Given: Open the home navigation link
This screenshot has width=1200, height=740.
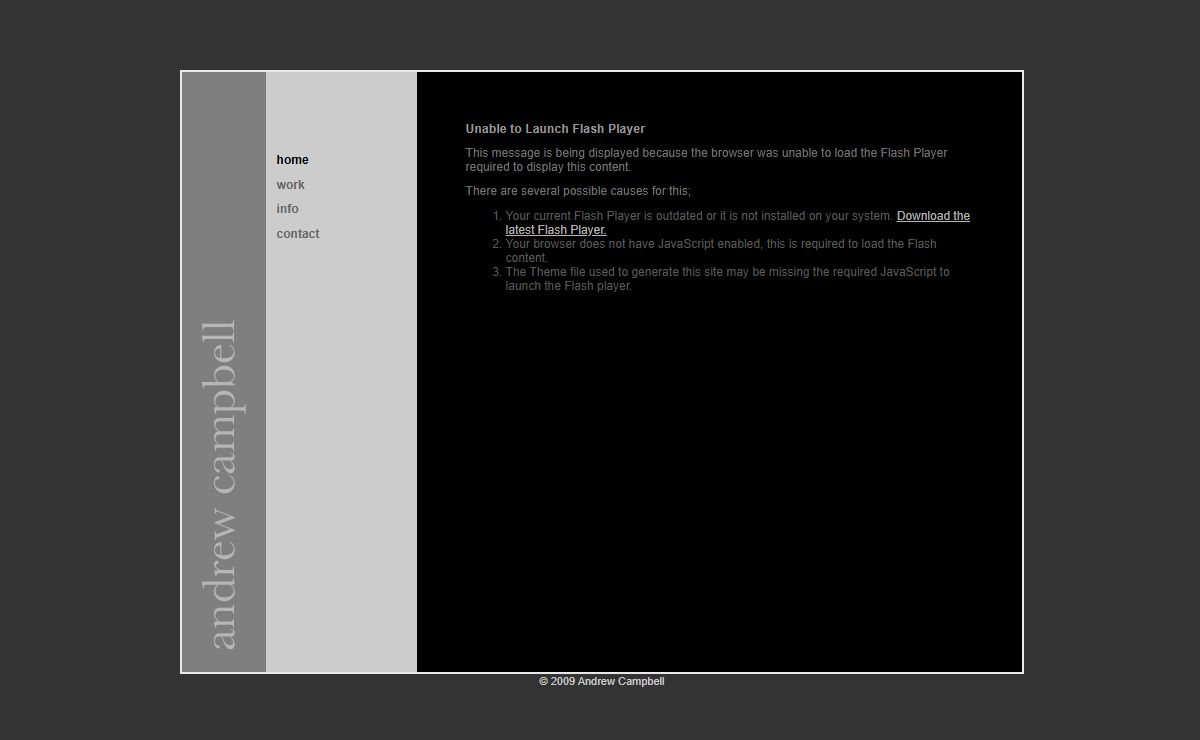Looking at the screenshot, I should click(292, 160).
